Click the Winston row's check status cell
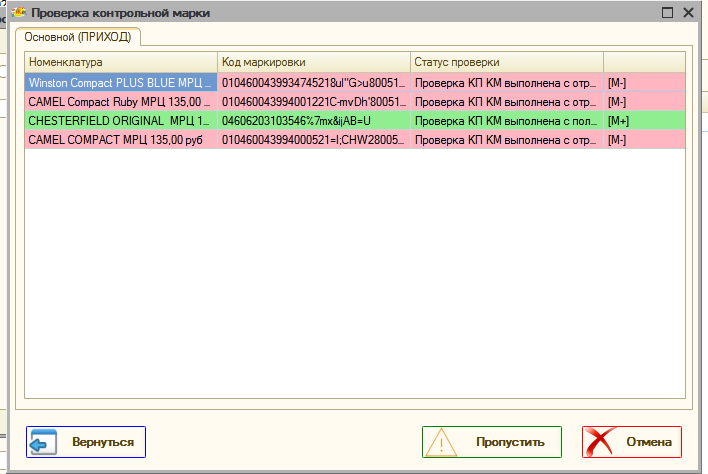This screenshot has height=474, width=708. (507, 83)
